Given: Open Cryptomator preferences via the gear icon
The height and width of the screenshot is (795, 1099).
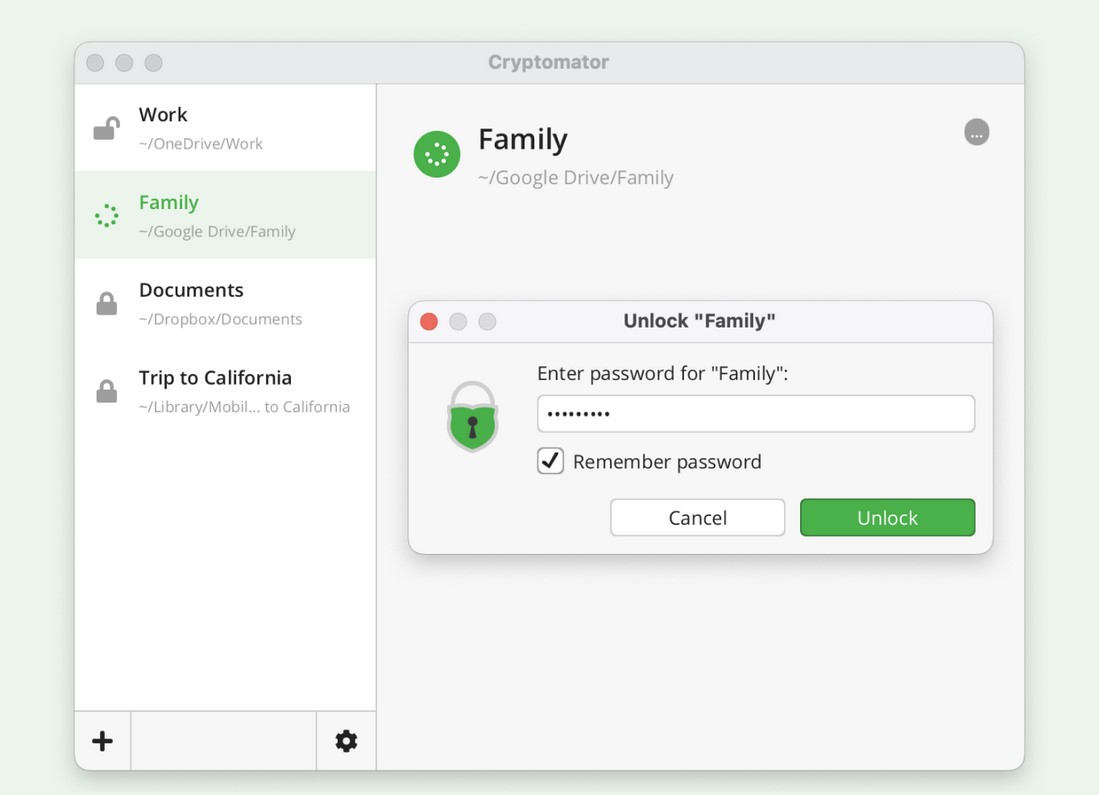Looking at the screenshot, I should [346, 741].
